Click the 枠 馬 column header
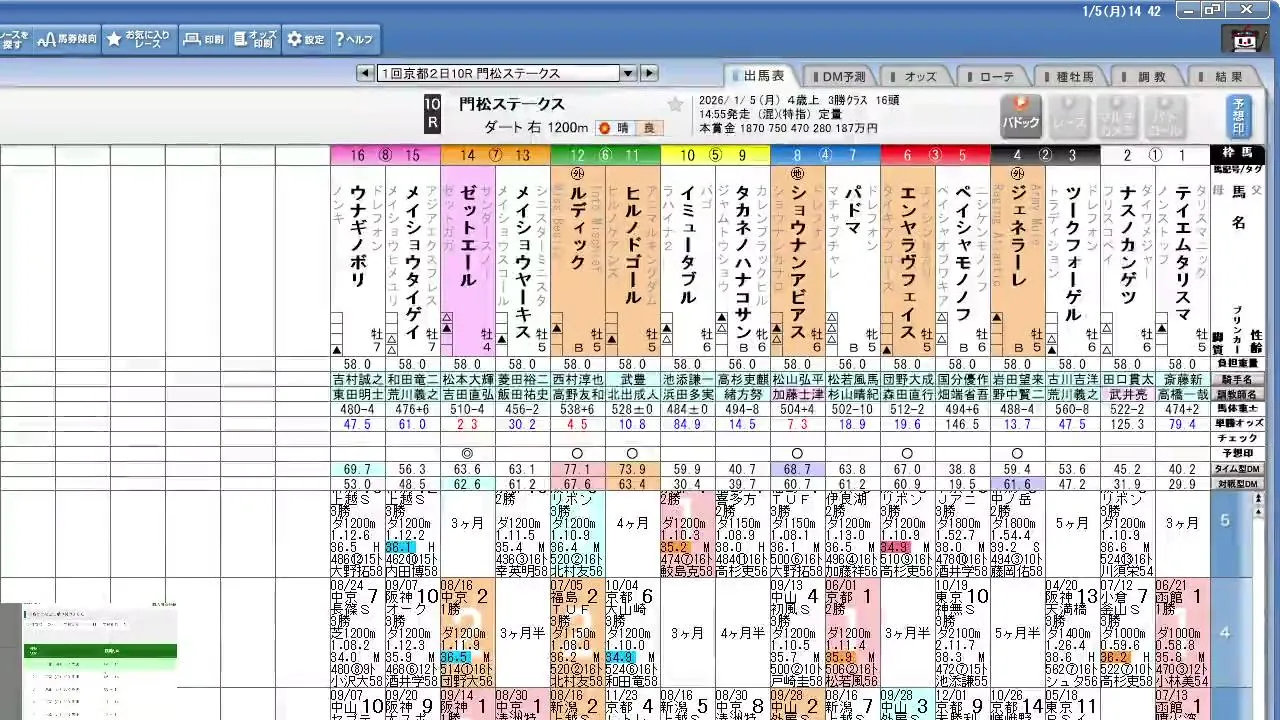The width and height of the screenshot is (1280, 720). pos(1238,155)
